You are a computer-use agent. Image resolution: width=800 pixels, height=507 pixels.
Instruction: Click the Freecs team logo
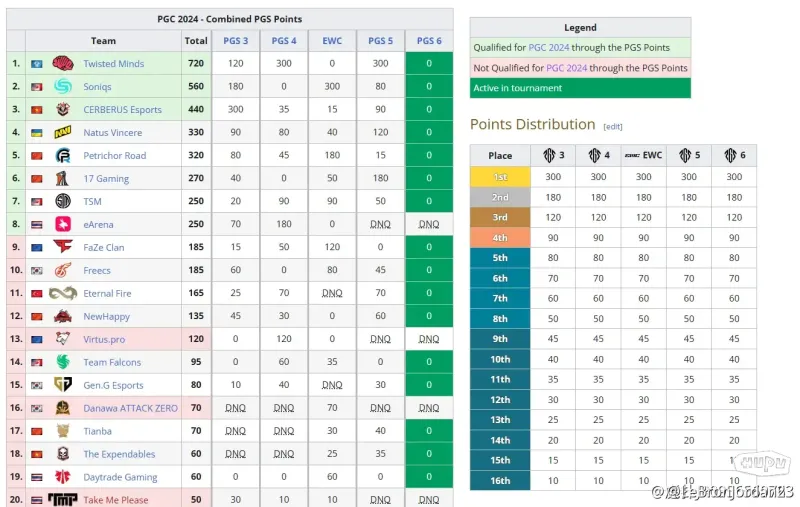(63, 270)
